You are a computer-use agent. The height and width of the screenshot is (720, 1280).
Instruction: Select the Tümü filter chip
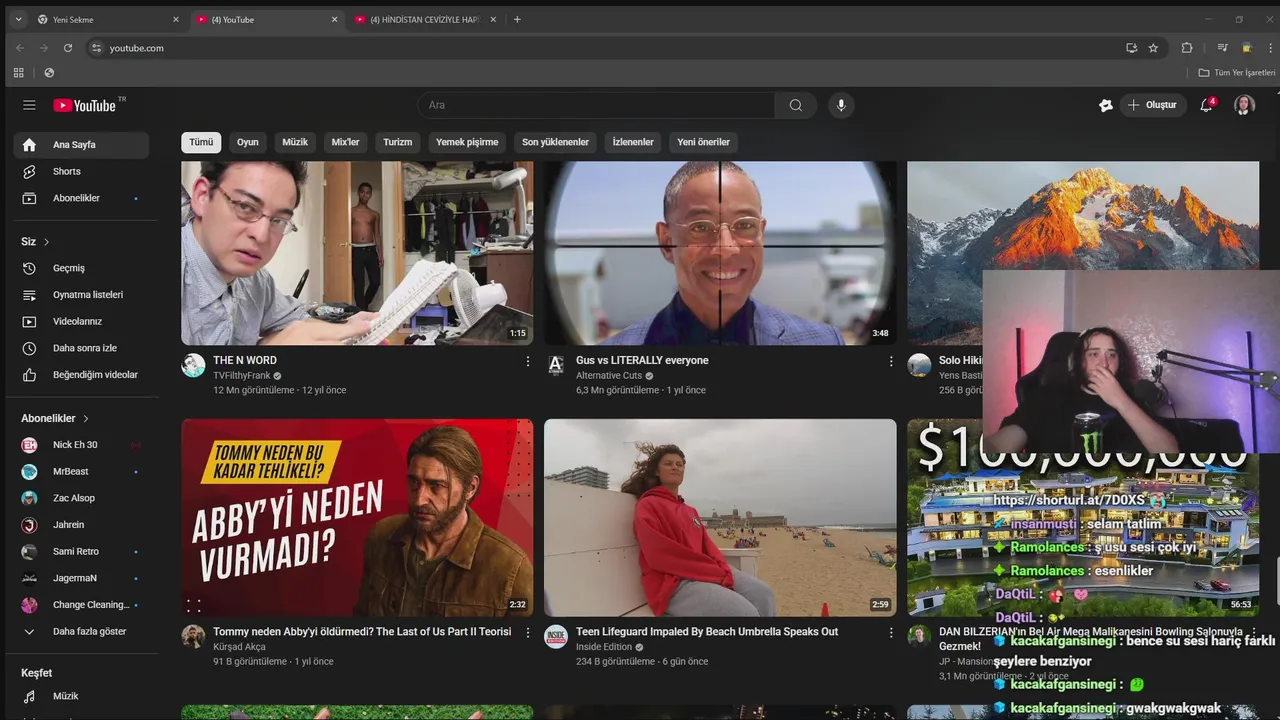(x=201, y=142)
